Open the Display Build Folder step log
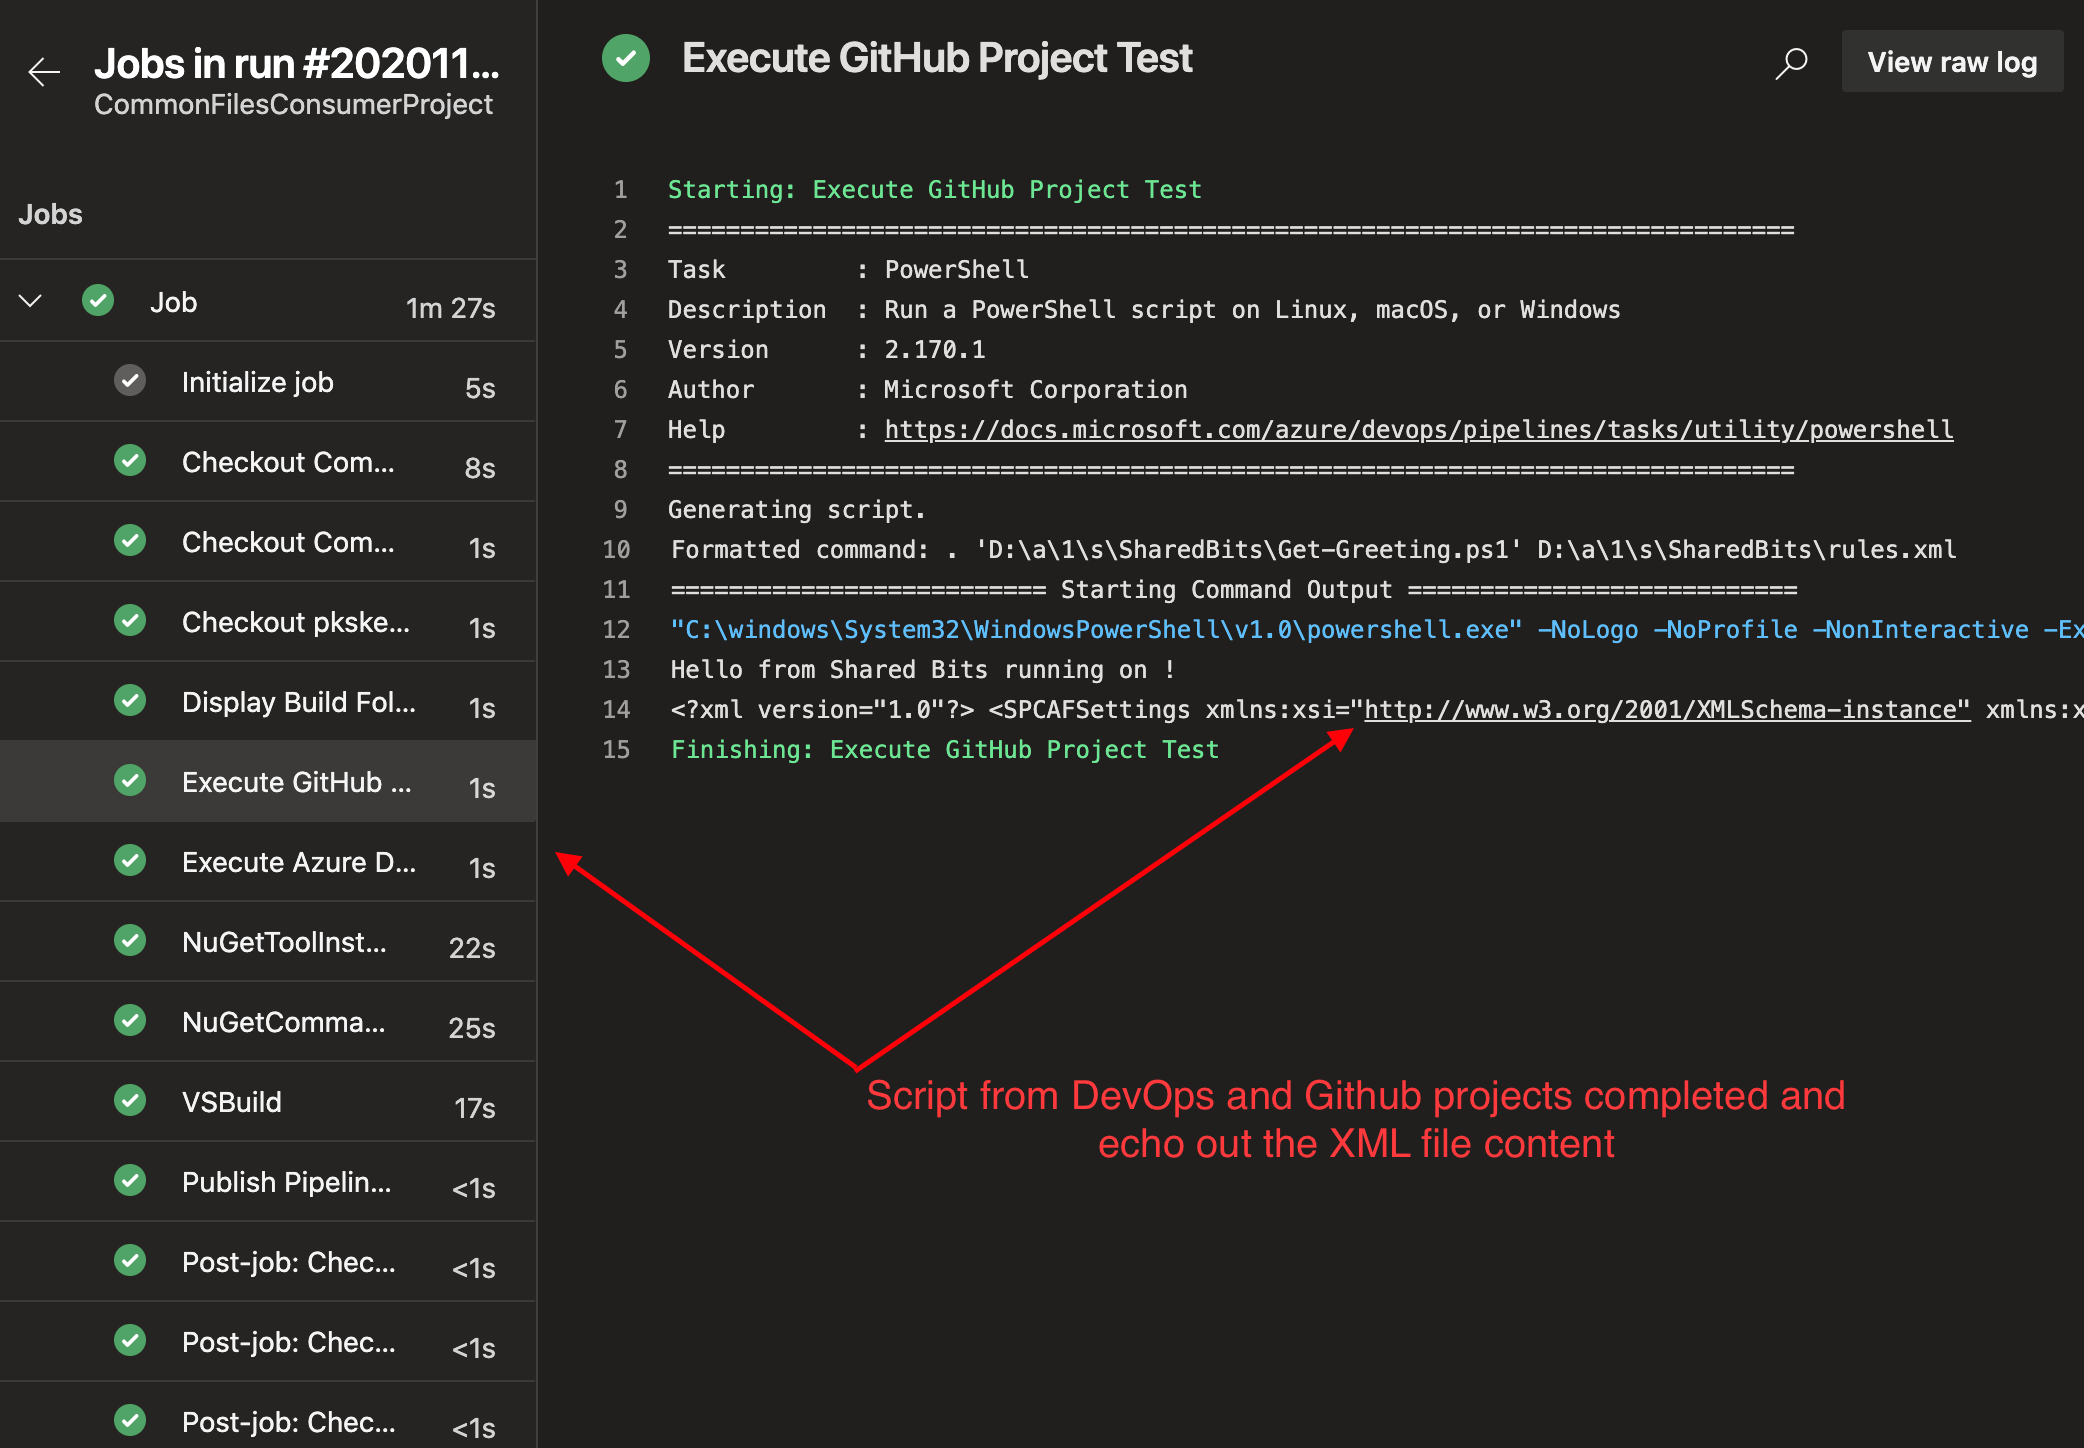The image size is (2084, 1448). coord(298,701)
